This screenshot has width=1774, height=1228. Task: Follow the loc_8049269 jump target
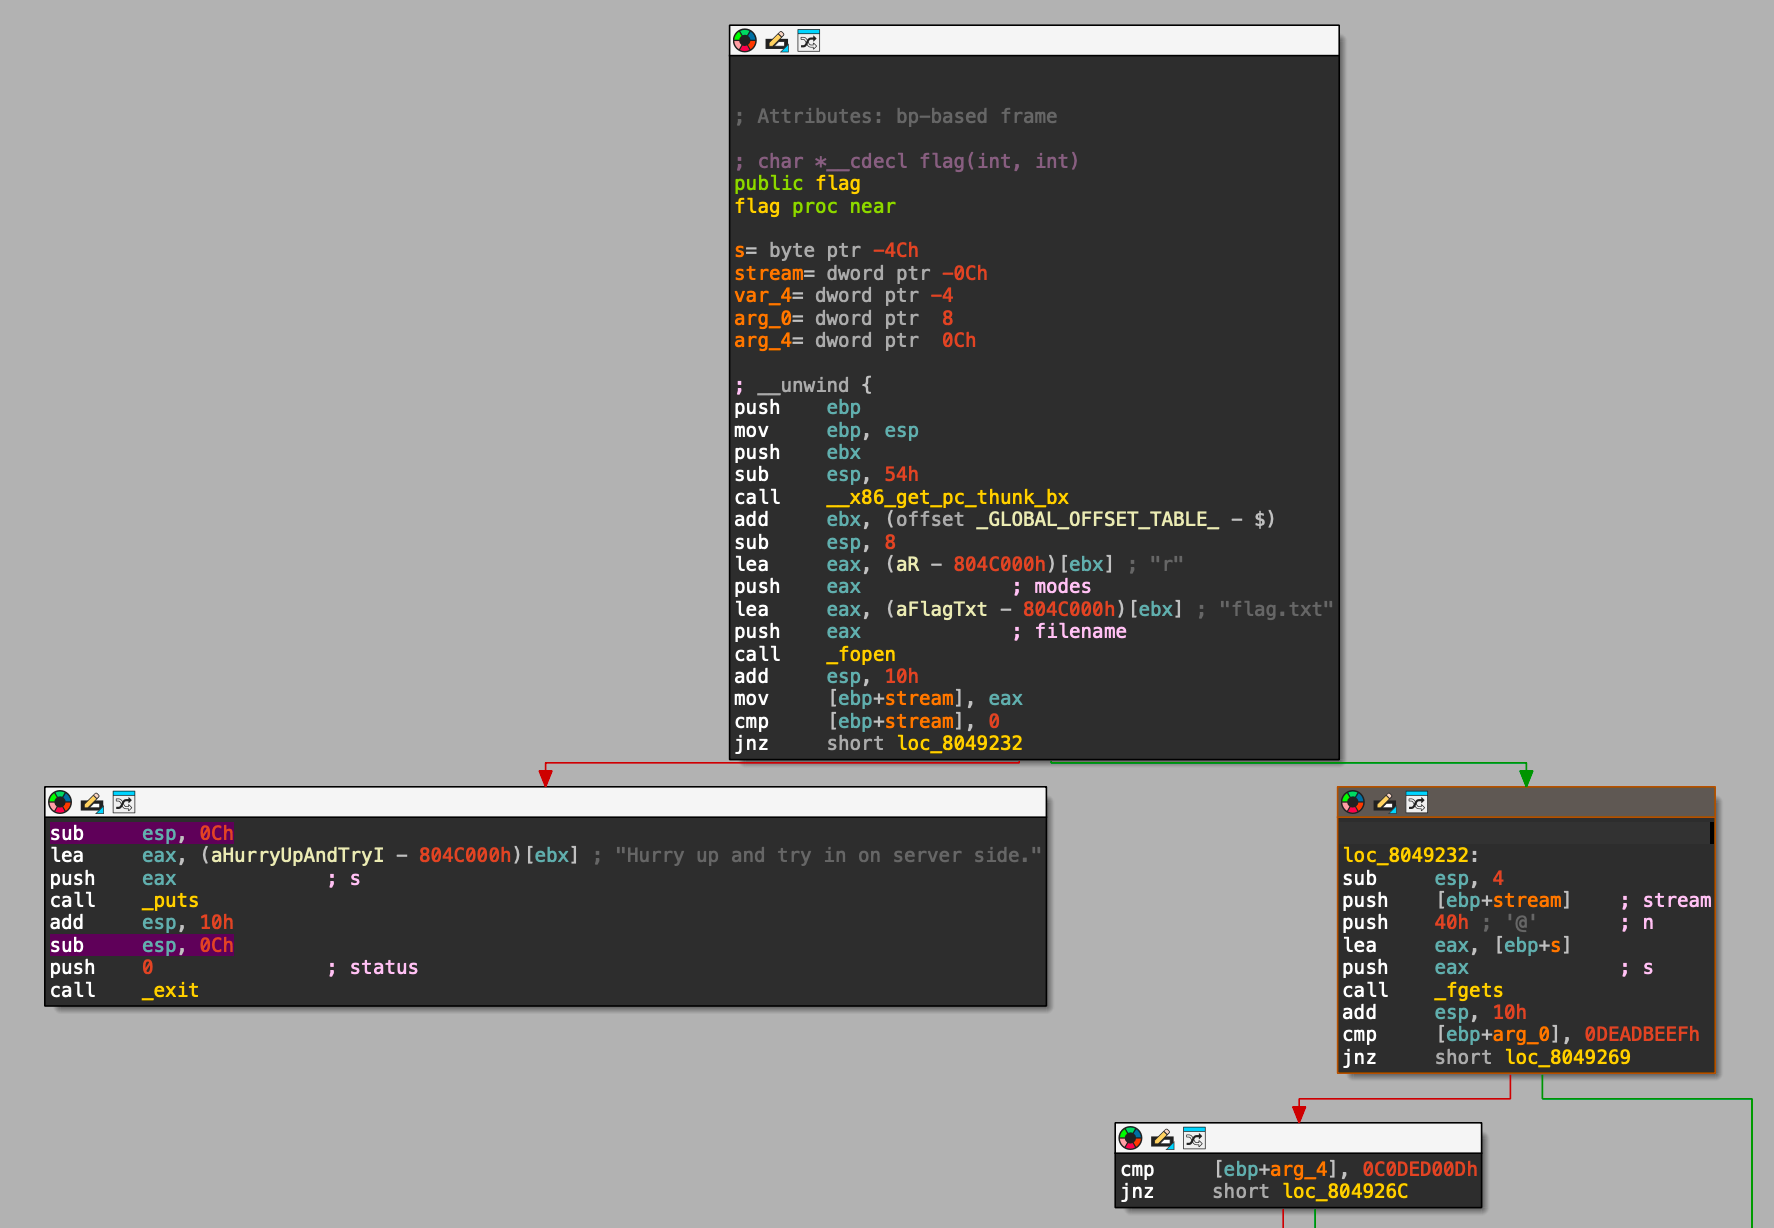[1567, 1057]
